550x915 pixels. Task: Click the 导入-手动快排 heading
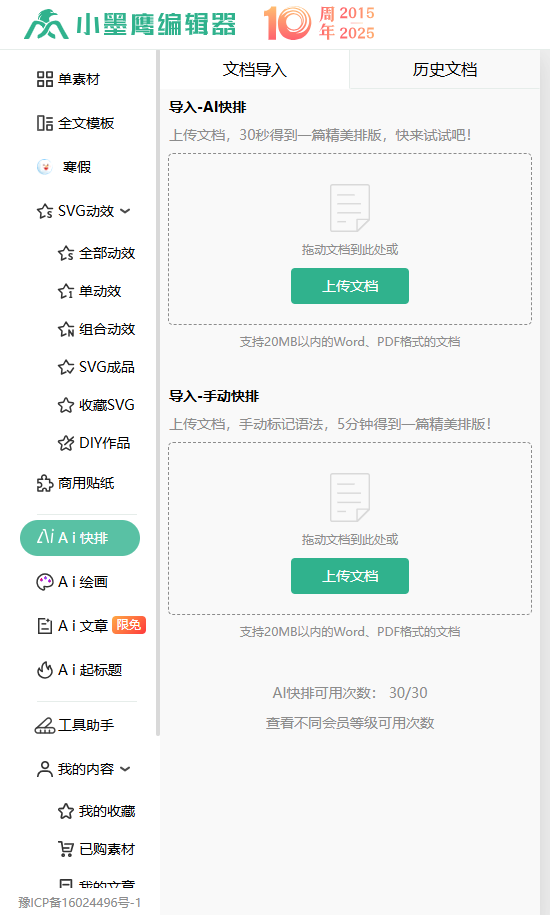coord(214,396)
